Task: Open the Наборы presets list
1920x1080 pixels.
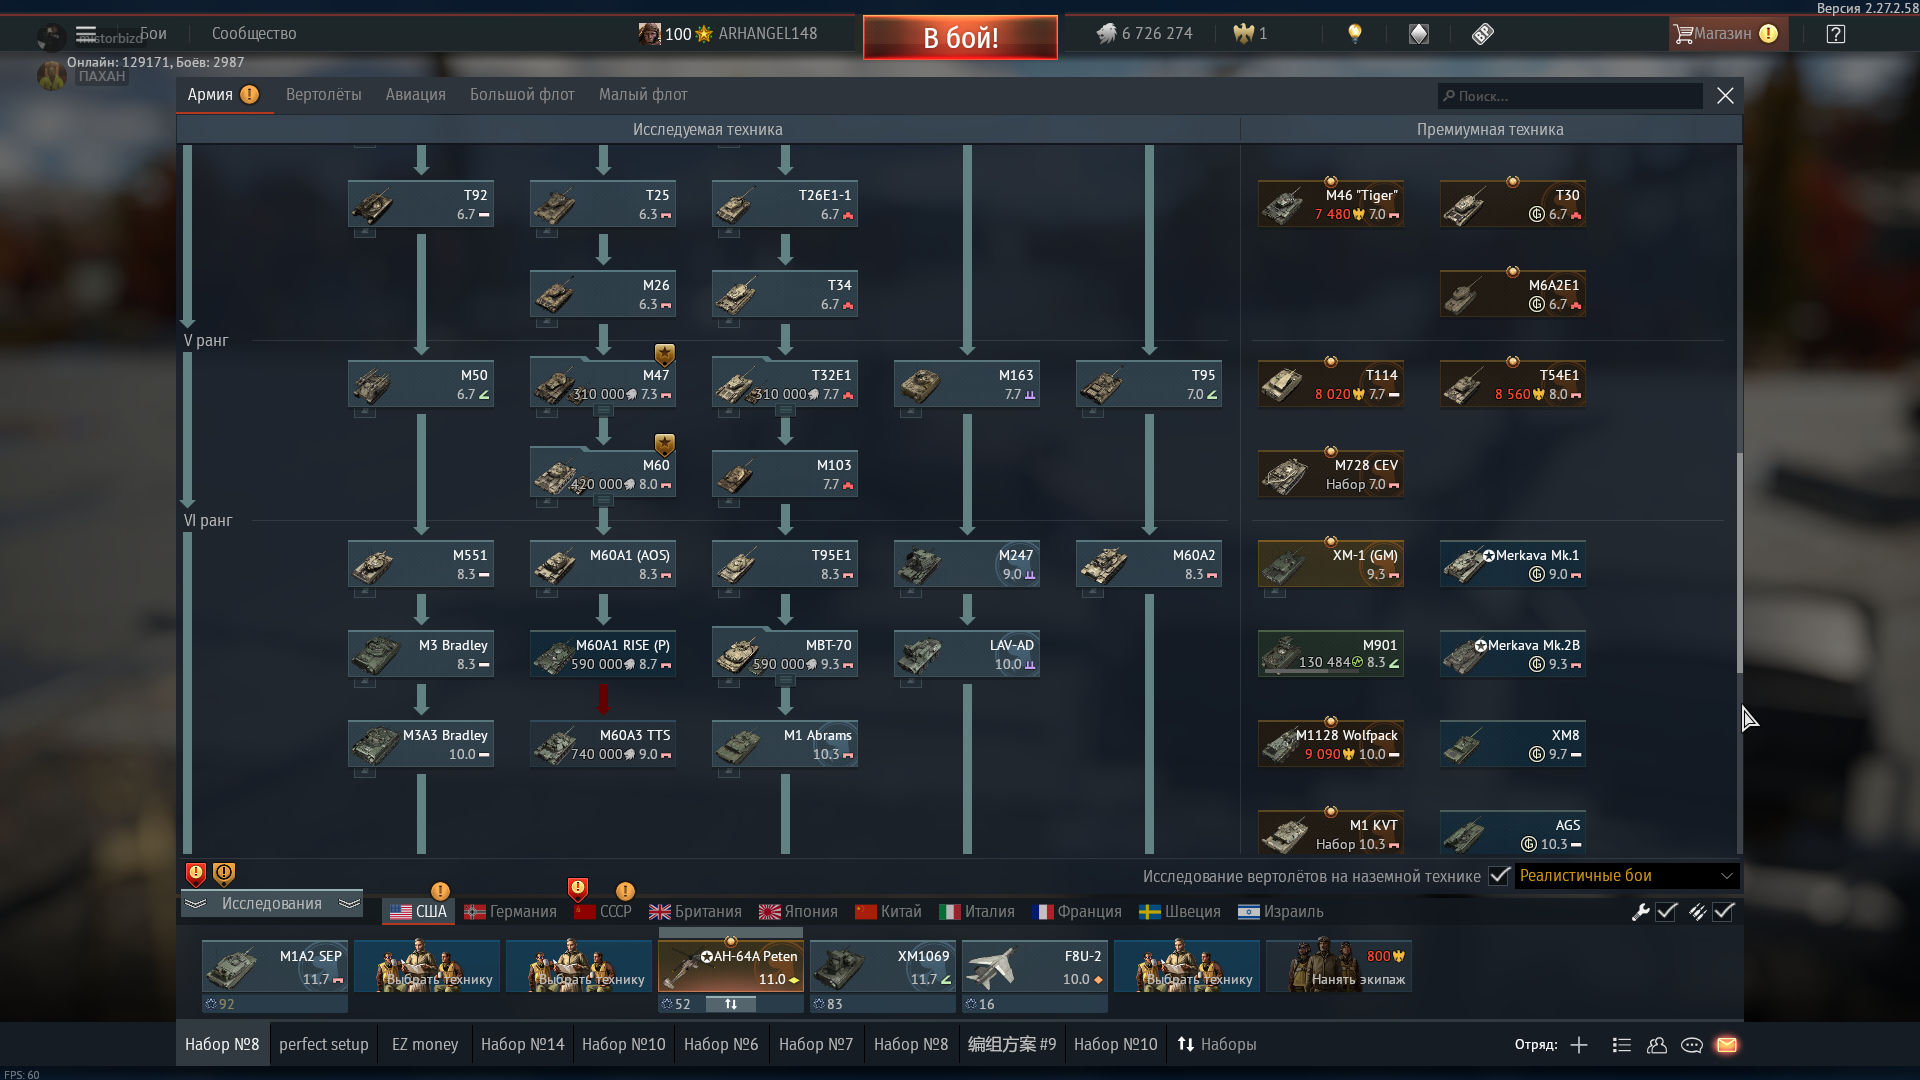Action: click(1217, 1044)
